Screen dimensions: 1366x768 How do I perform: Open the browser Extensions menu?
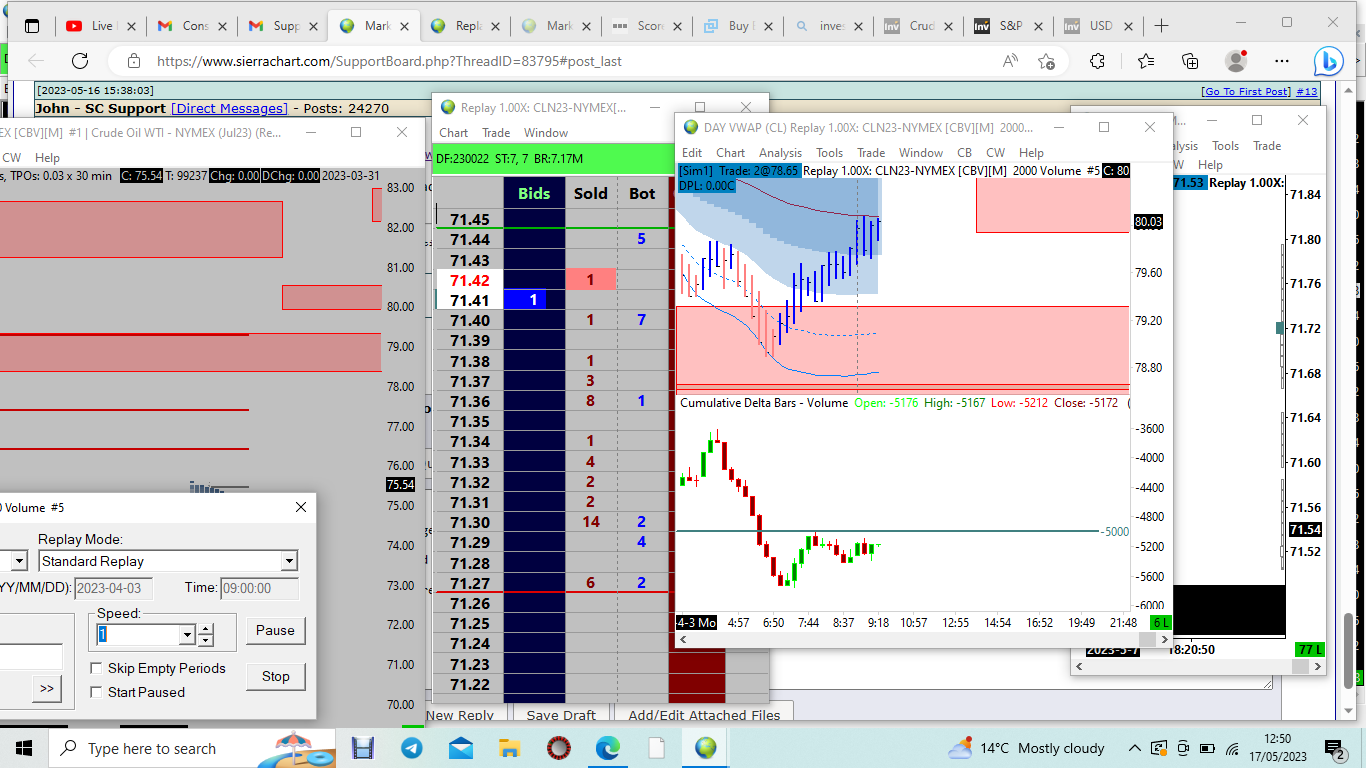(1097, 61)
